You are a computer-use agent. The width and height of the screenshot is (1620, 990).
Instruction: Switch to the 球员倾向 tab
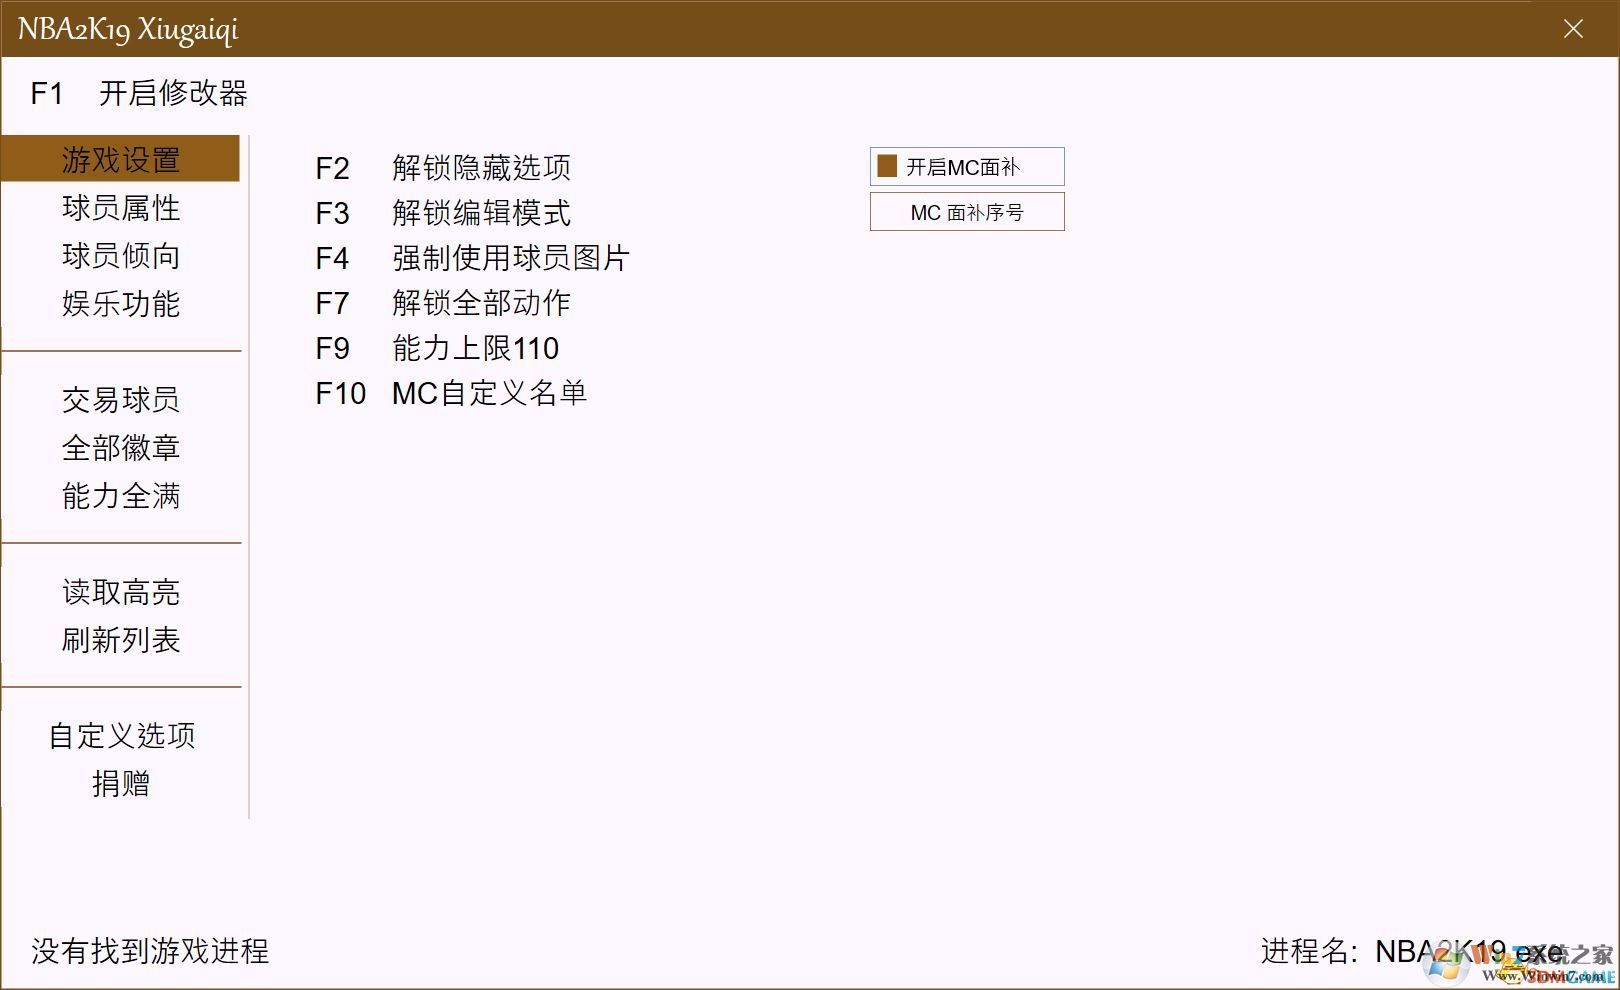click(x=120, y=256)
